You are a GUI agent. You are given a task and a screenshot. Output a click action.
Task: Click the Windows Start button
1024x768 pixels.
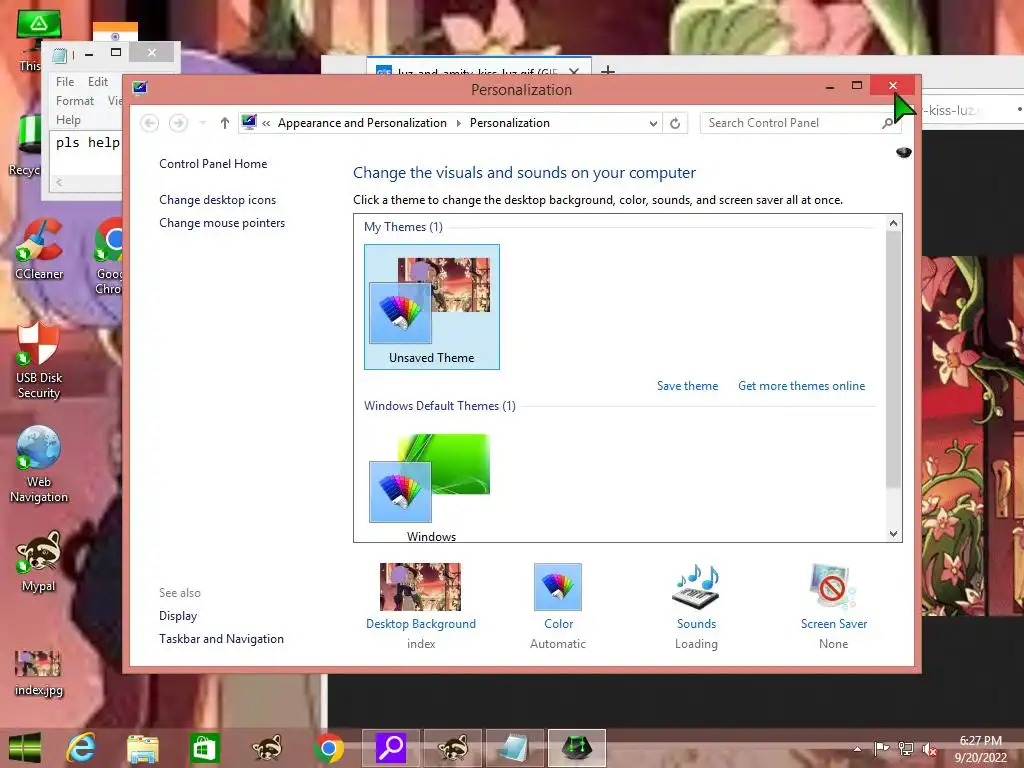pos(25,748)
